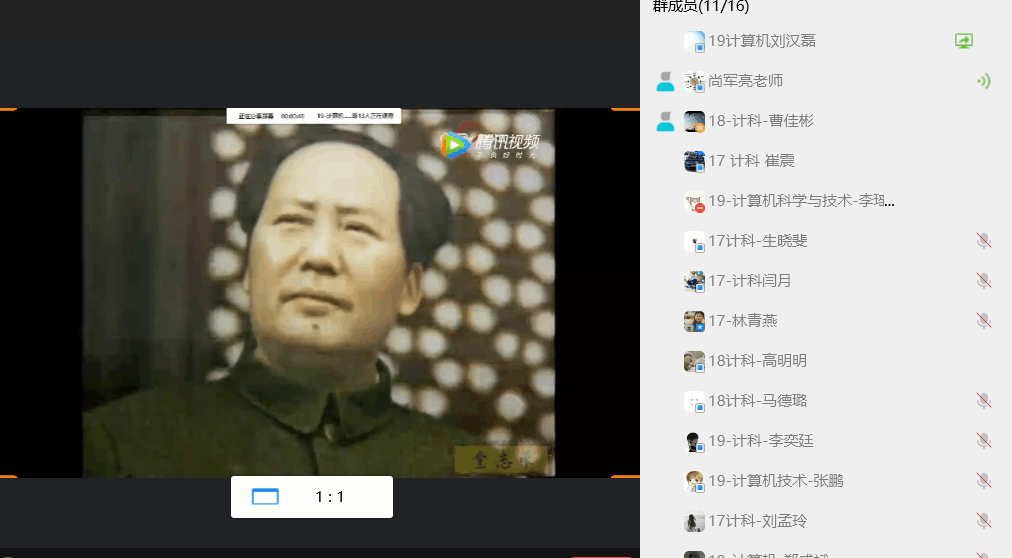Click the window icon beside 1:1
This screenshot has height=558, width=1012.
(265, 497)
